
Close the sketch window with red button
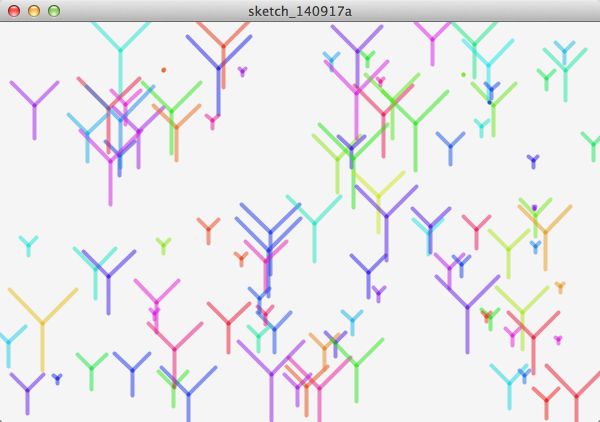coord(14,10)
